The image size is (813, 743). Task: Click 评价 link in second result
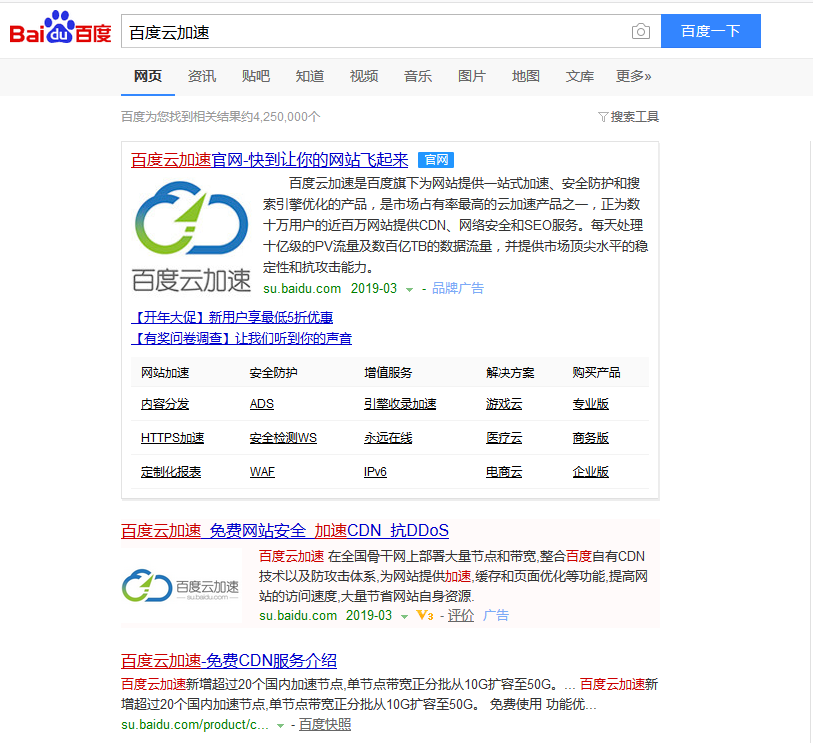tap(460, 615)
